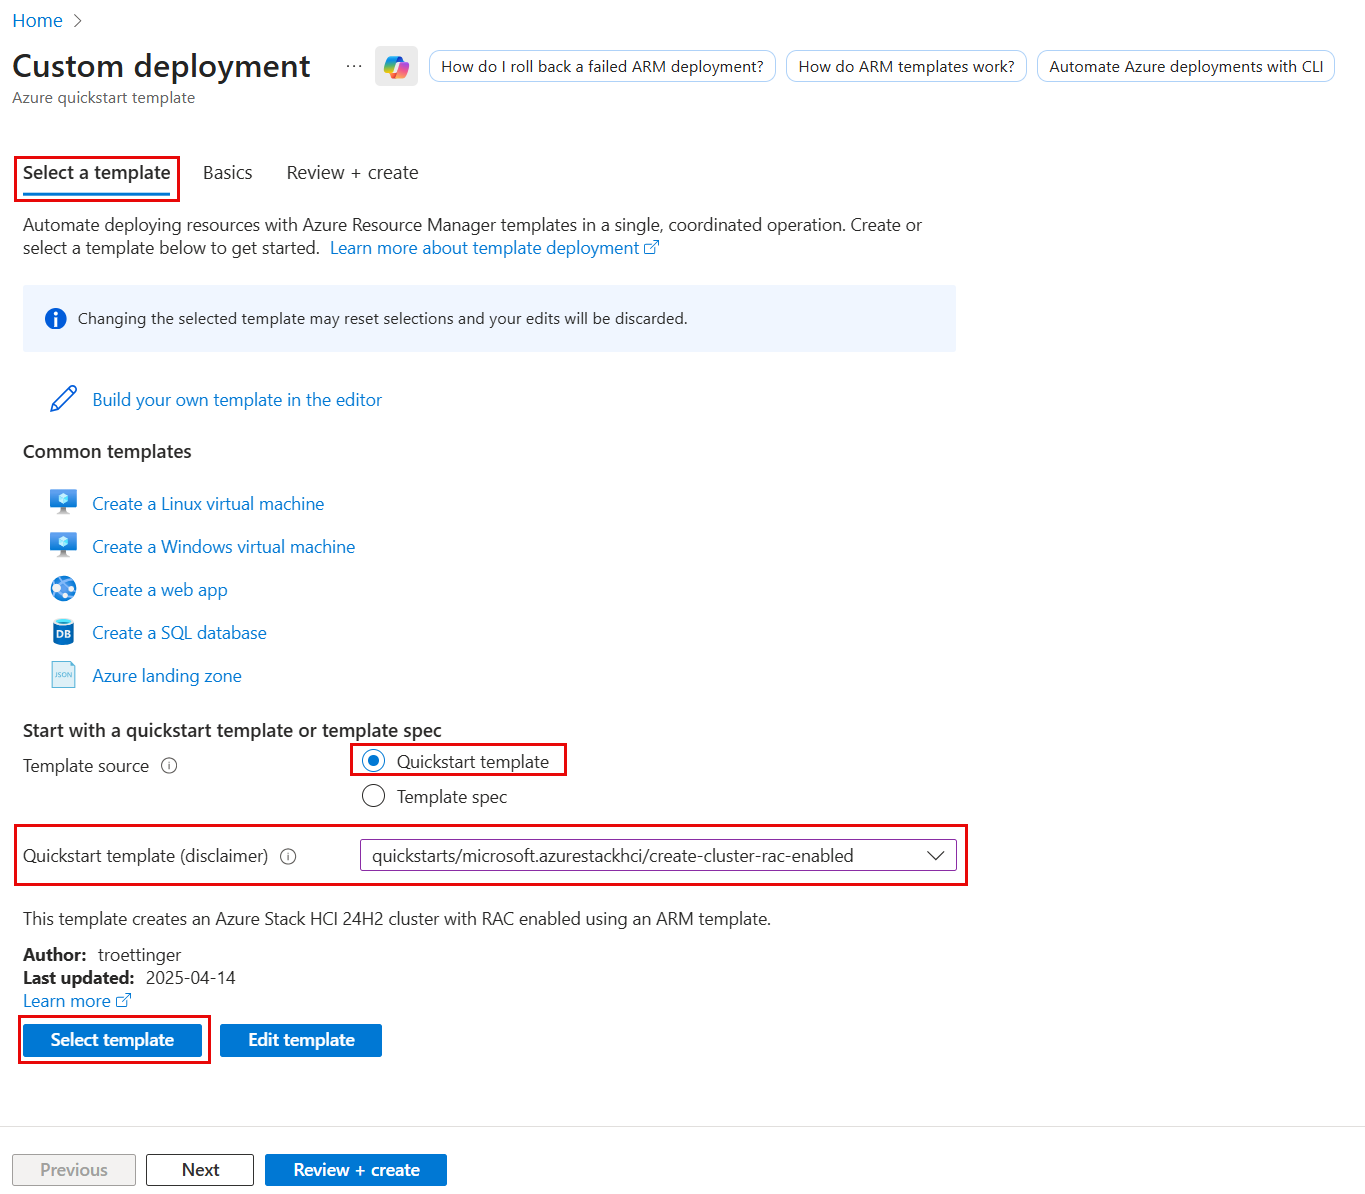
Task: Click the info icon next to Template source
Action: click(x=169, y=766)
